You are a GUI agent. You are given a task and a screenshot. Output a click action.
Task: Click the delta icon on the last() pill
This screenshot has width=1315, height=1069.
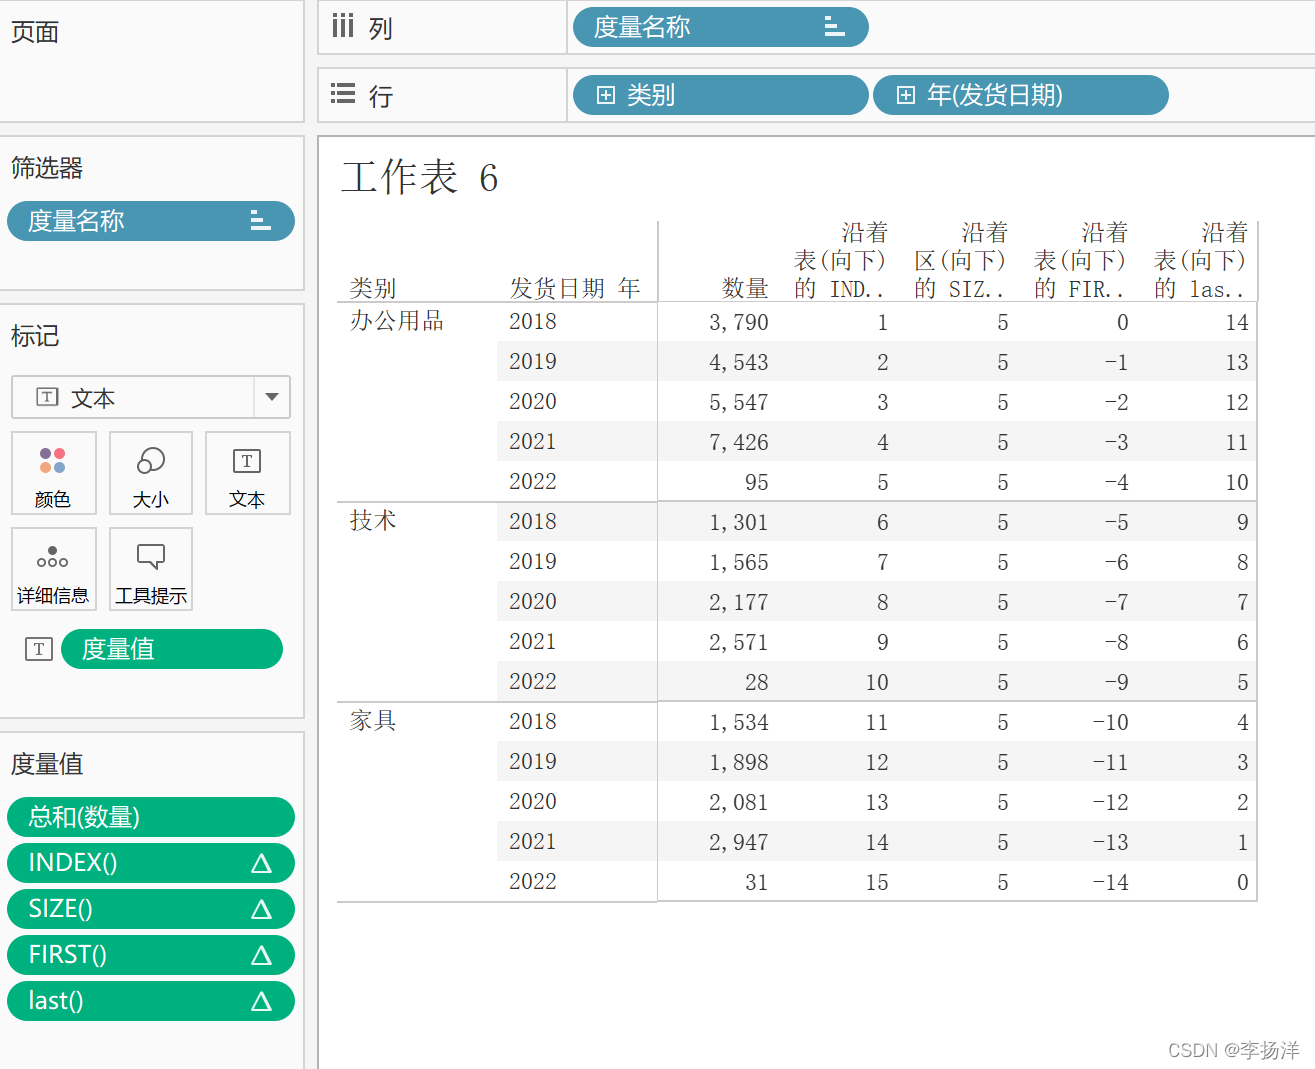pos(261,1001)
